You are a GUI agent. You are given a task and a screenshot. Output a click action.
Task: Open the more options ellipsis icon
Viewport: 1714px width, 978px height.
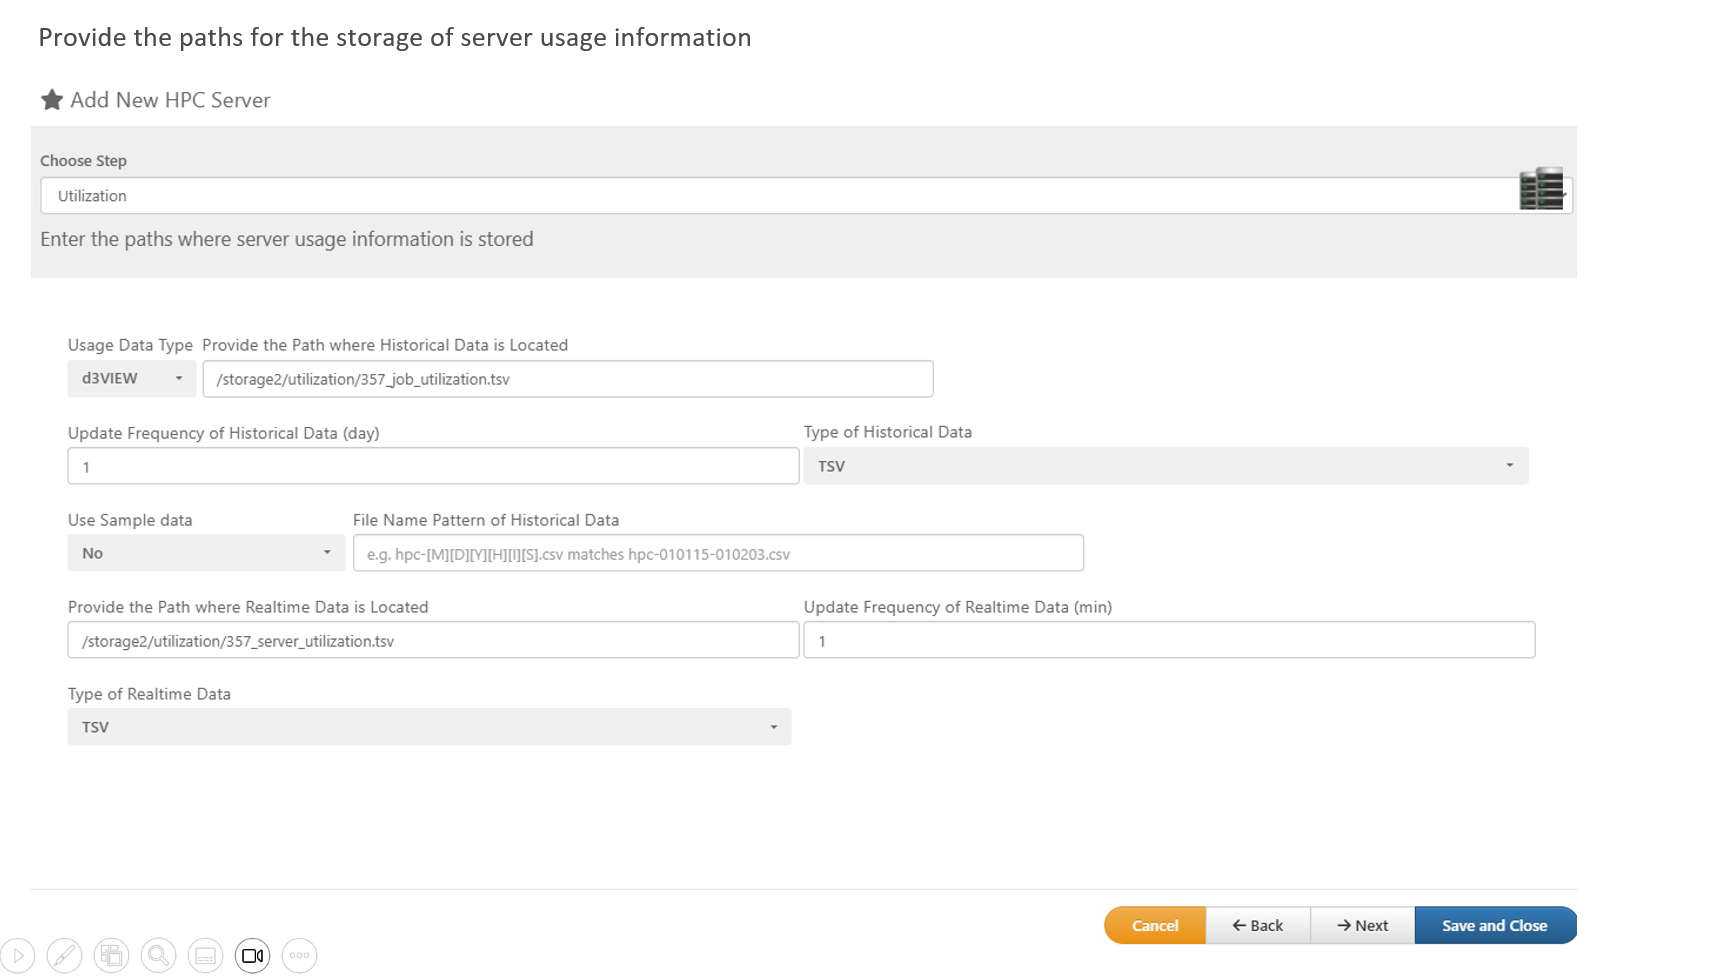299,956
